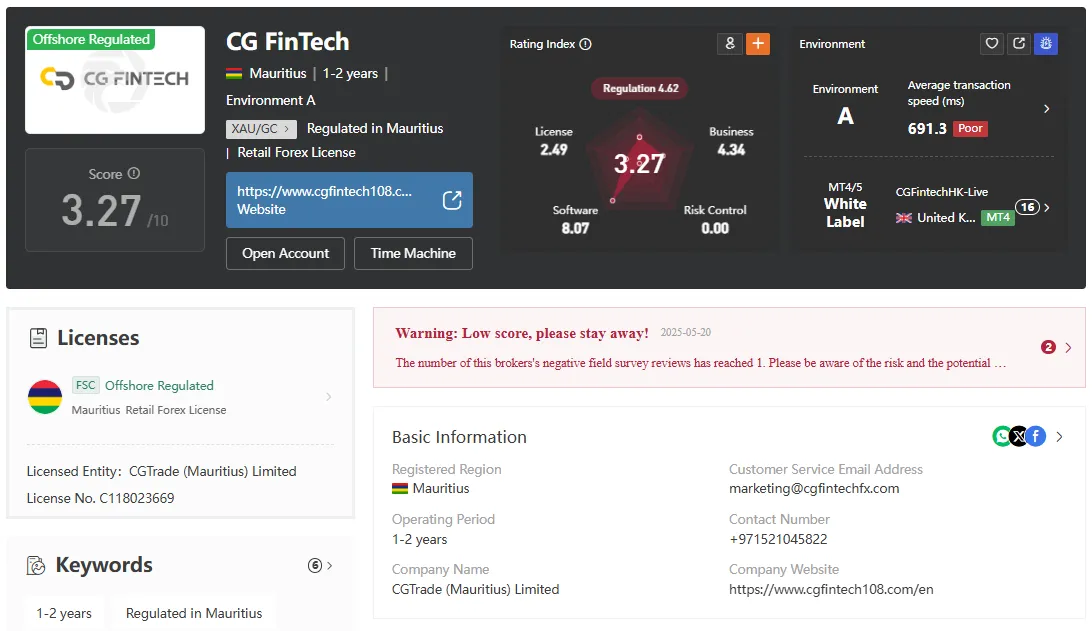Click the 16 servers count badge
Image resolution: width=1092 pixels, height=631 pixels.
pyautogui.click(x=1027, y=207)
